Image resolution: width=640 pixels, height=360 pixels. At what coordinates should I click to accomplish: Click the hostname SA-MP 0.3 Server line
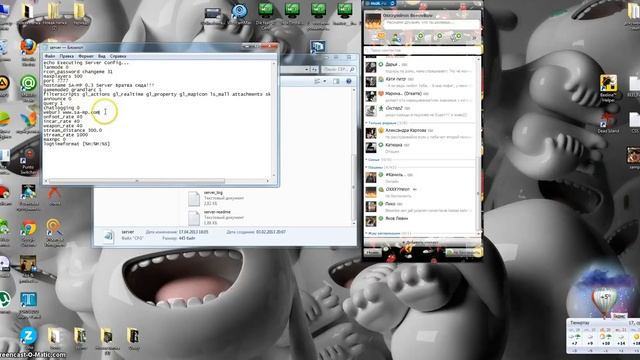click(99, 85)
